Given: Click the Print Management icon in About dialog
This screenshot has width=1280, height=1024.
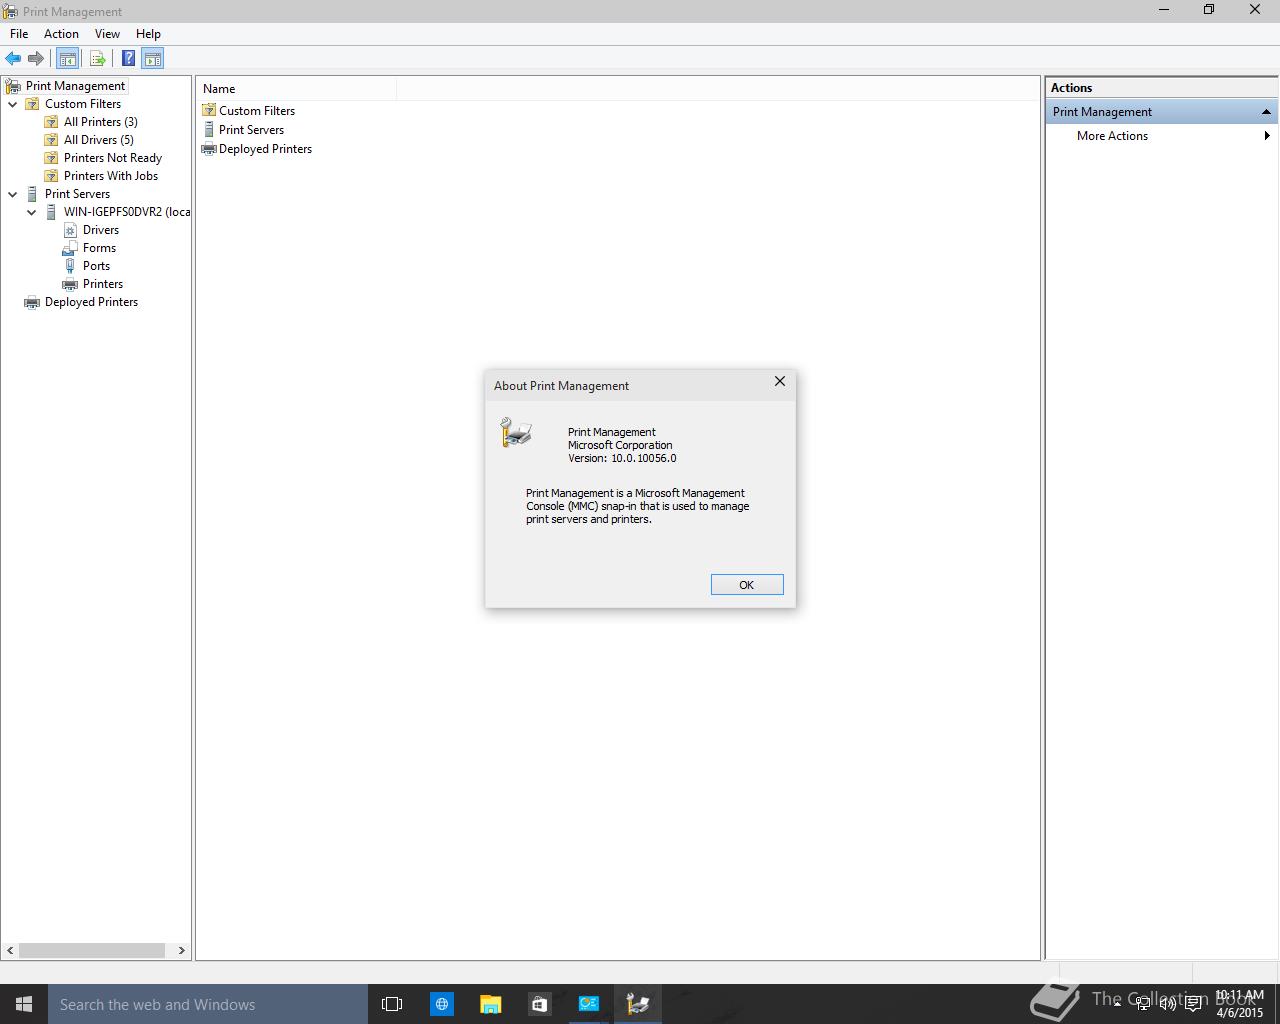Looking at the screenshot, I should [516, 432].
